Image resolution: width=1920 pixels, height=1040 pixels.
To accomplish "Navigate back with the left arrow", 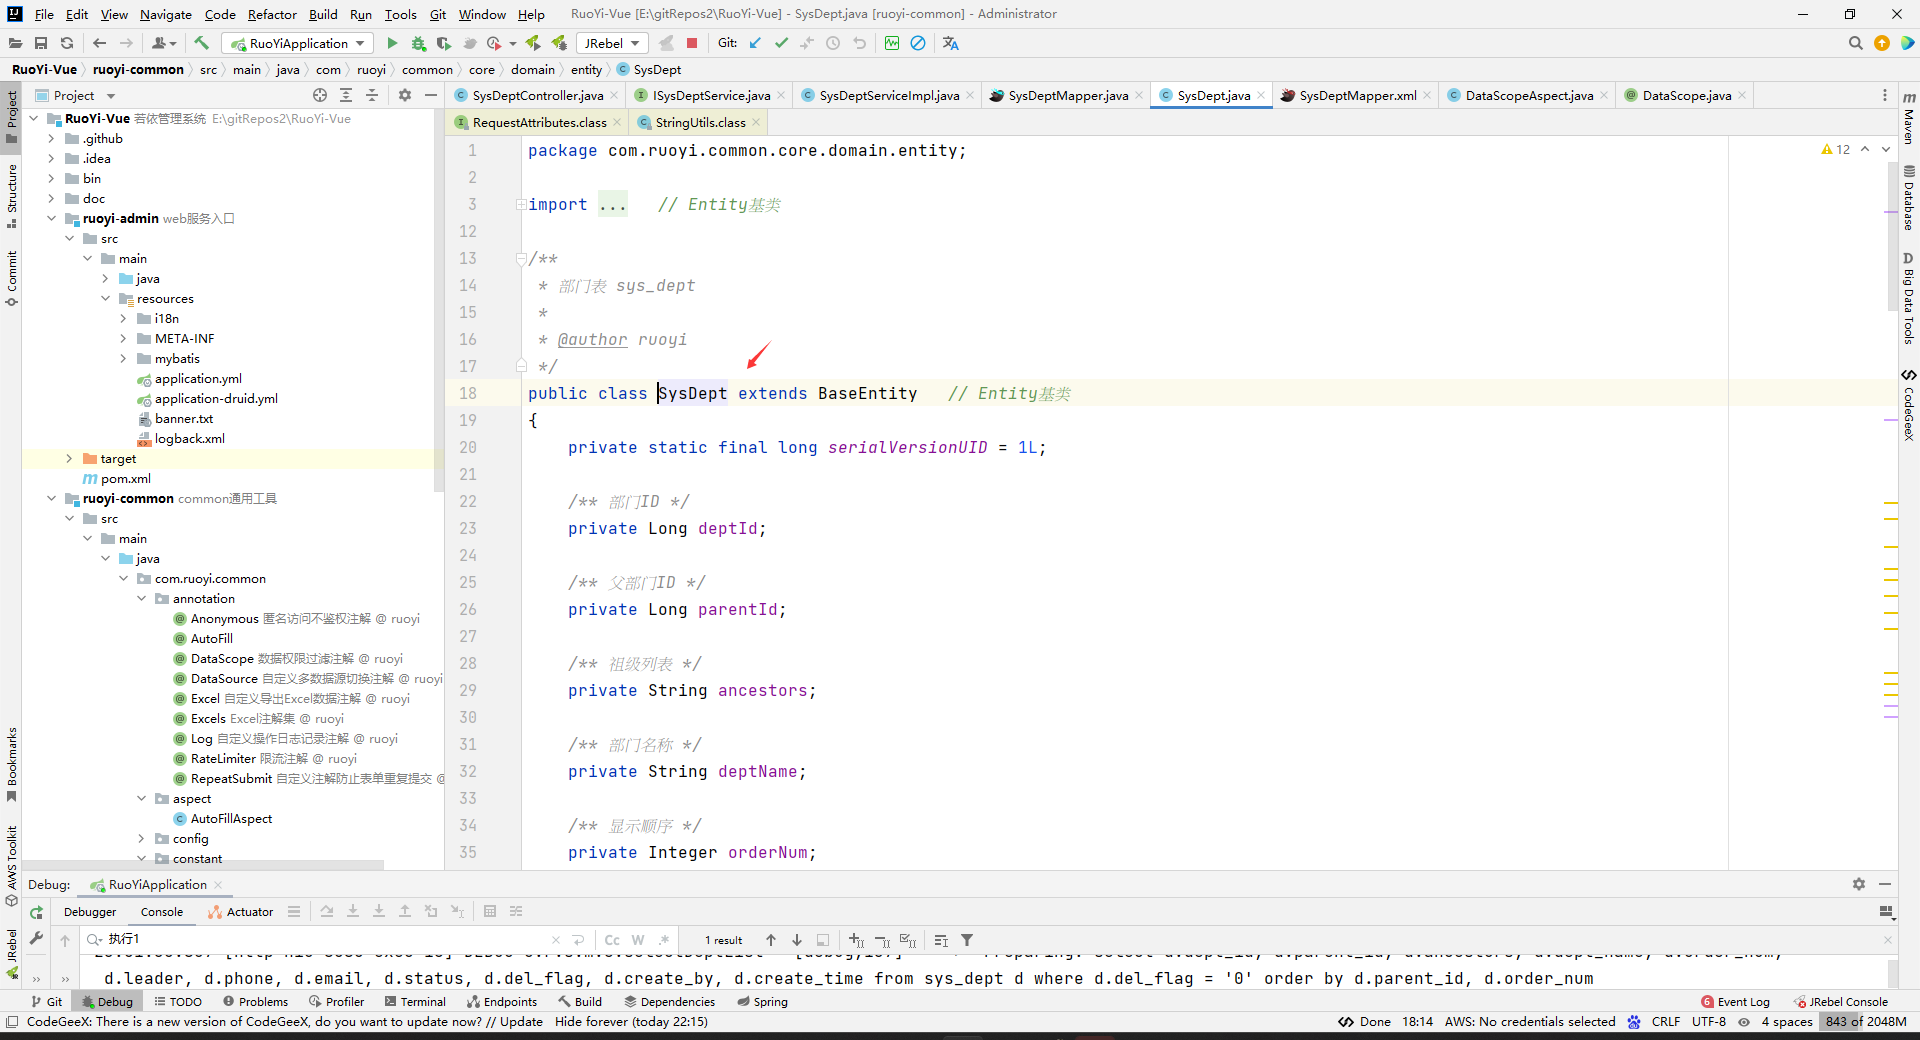I will (99, 43).
